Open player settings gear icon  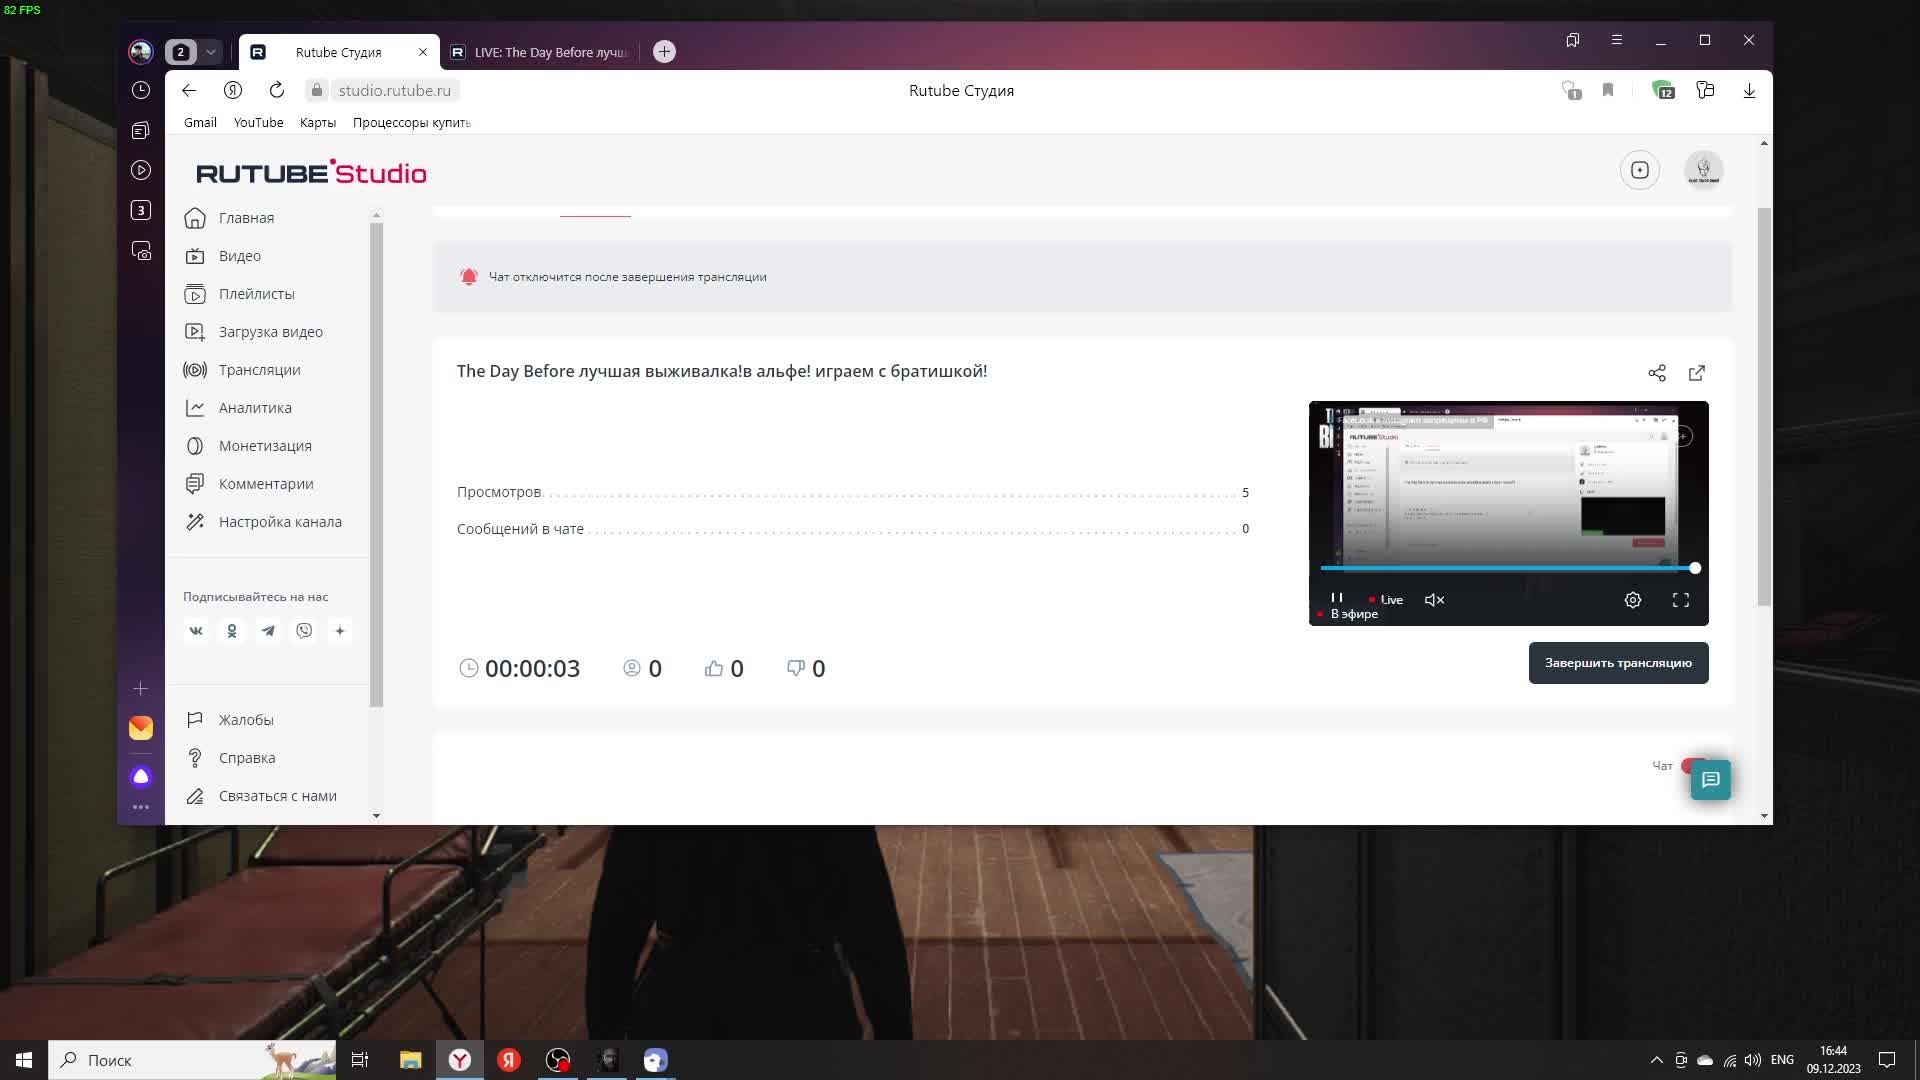click(x=1633, y=600)
